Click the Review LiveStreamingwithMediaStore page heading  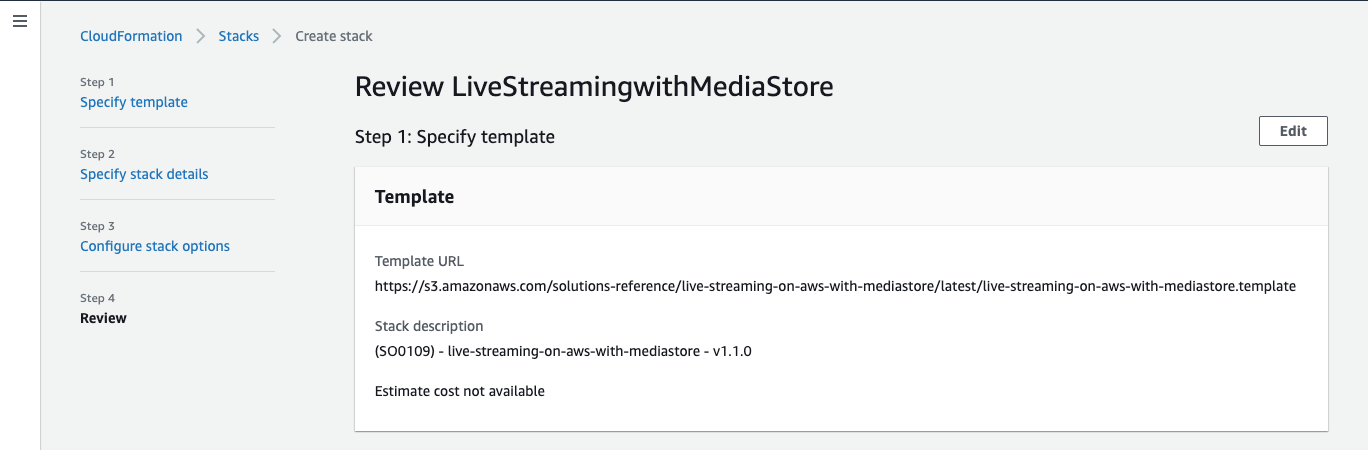tap(594, 87)
